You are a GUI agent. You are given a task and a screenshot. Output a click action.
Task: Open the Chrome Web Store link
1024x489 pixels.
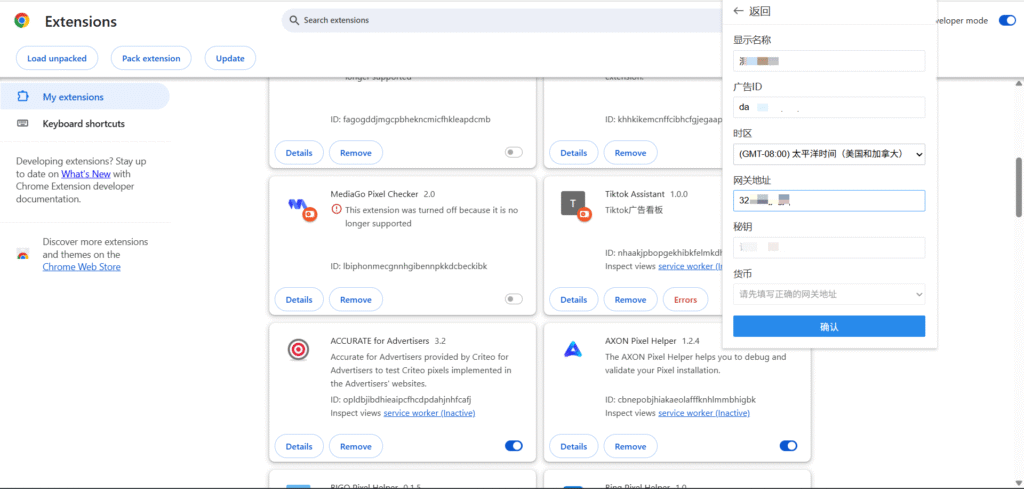(x=82, y=267)
